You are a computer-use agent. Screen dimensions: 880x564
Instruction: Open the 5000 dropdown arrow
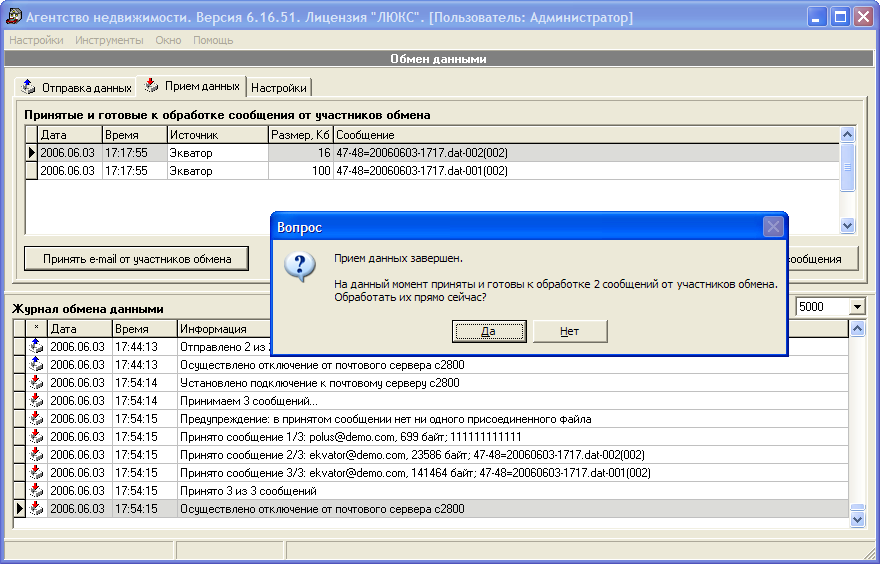(857, 306)
